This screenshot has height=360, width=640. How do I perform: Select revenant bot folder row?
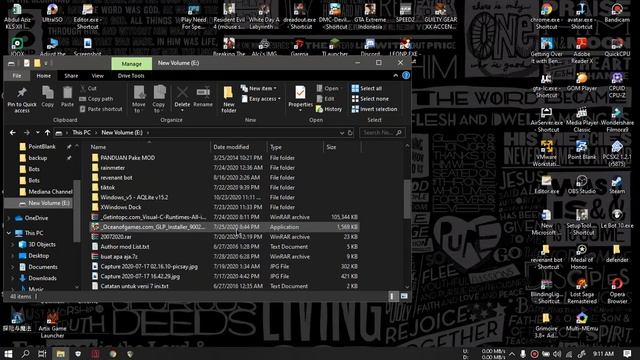224,178
